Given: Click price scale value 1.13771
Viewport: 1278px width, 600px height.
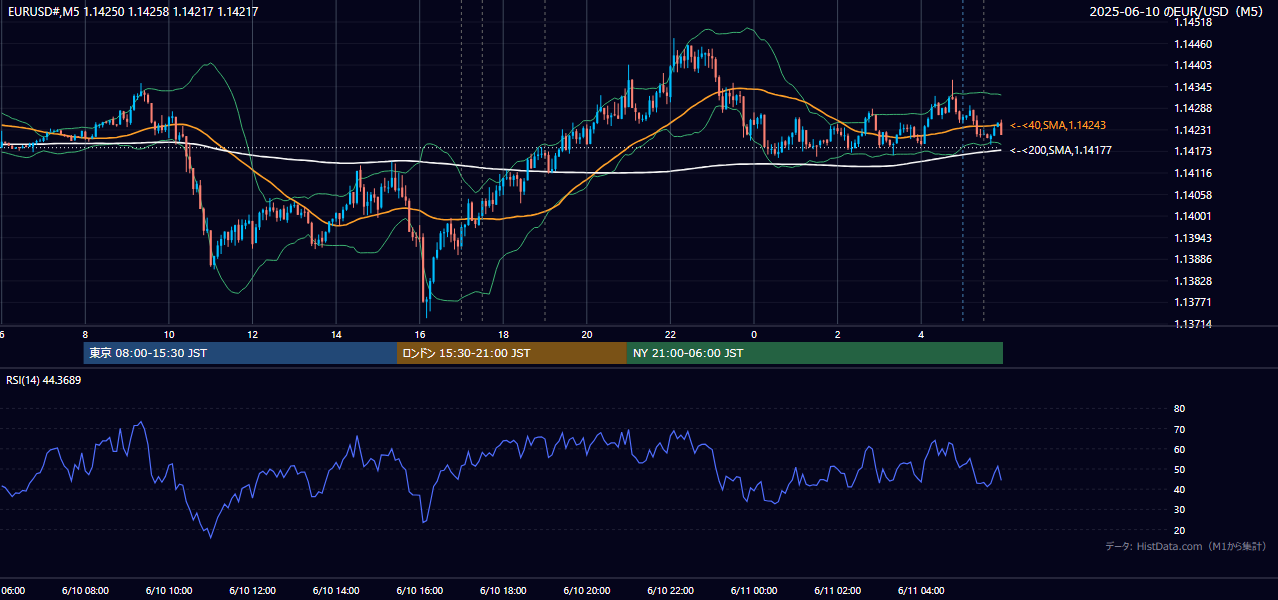Looking at the screenshot, I should [x=1194, y=302].
